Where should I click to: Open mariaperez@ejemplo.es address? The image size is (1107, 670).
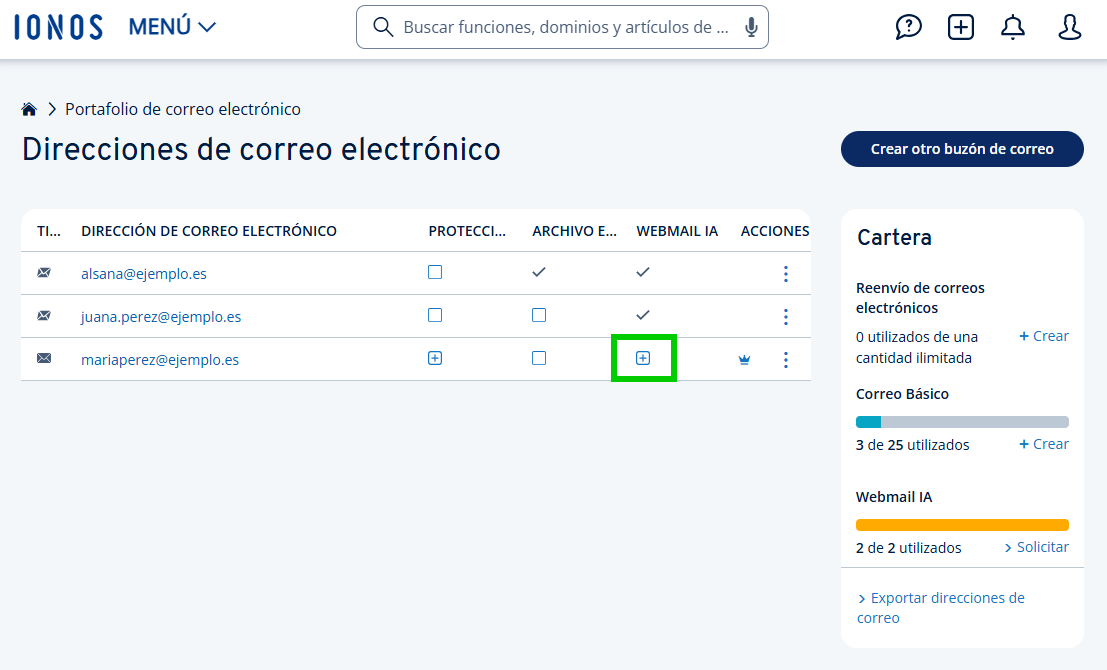coord(160,360)
